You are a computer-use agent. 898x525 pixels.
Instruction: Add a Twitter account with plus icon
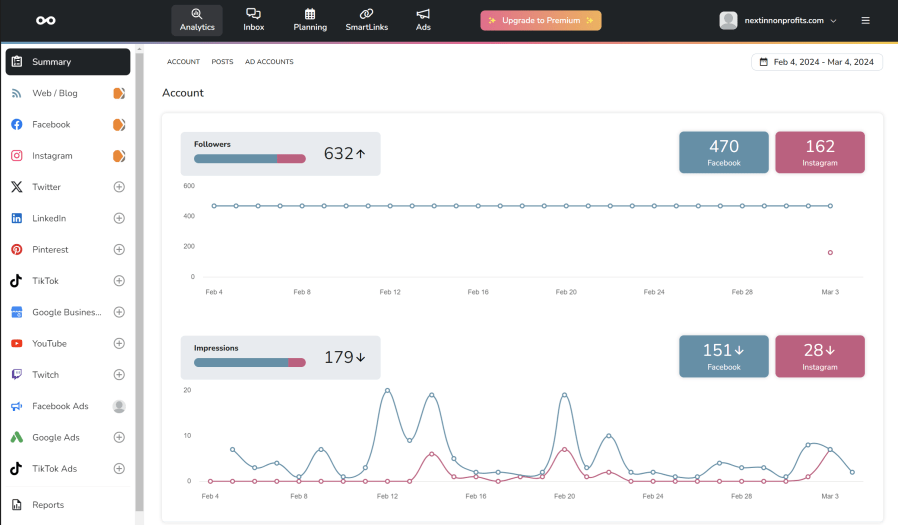point(119,187)
